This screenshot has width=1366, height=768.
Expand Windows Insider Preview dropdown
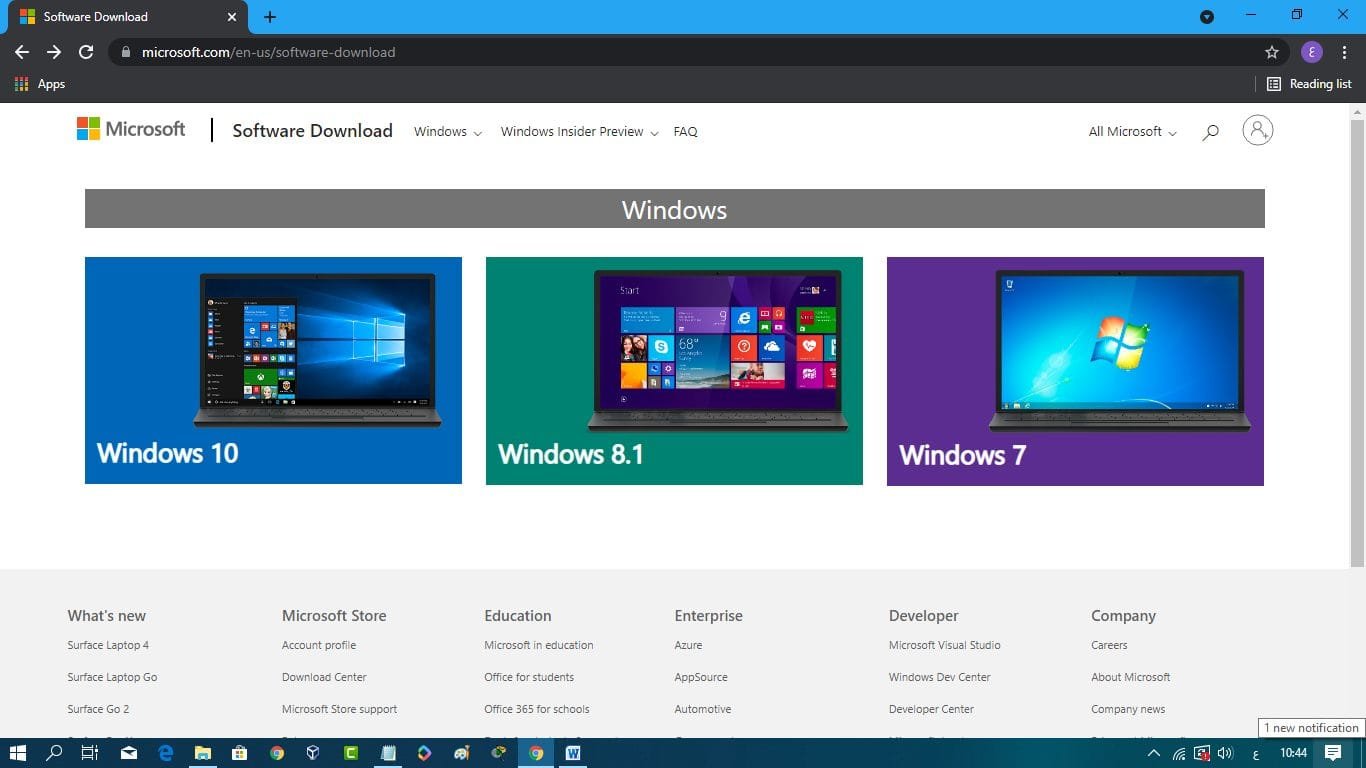[x=579, y=132]
